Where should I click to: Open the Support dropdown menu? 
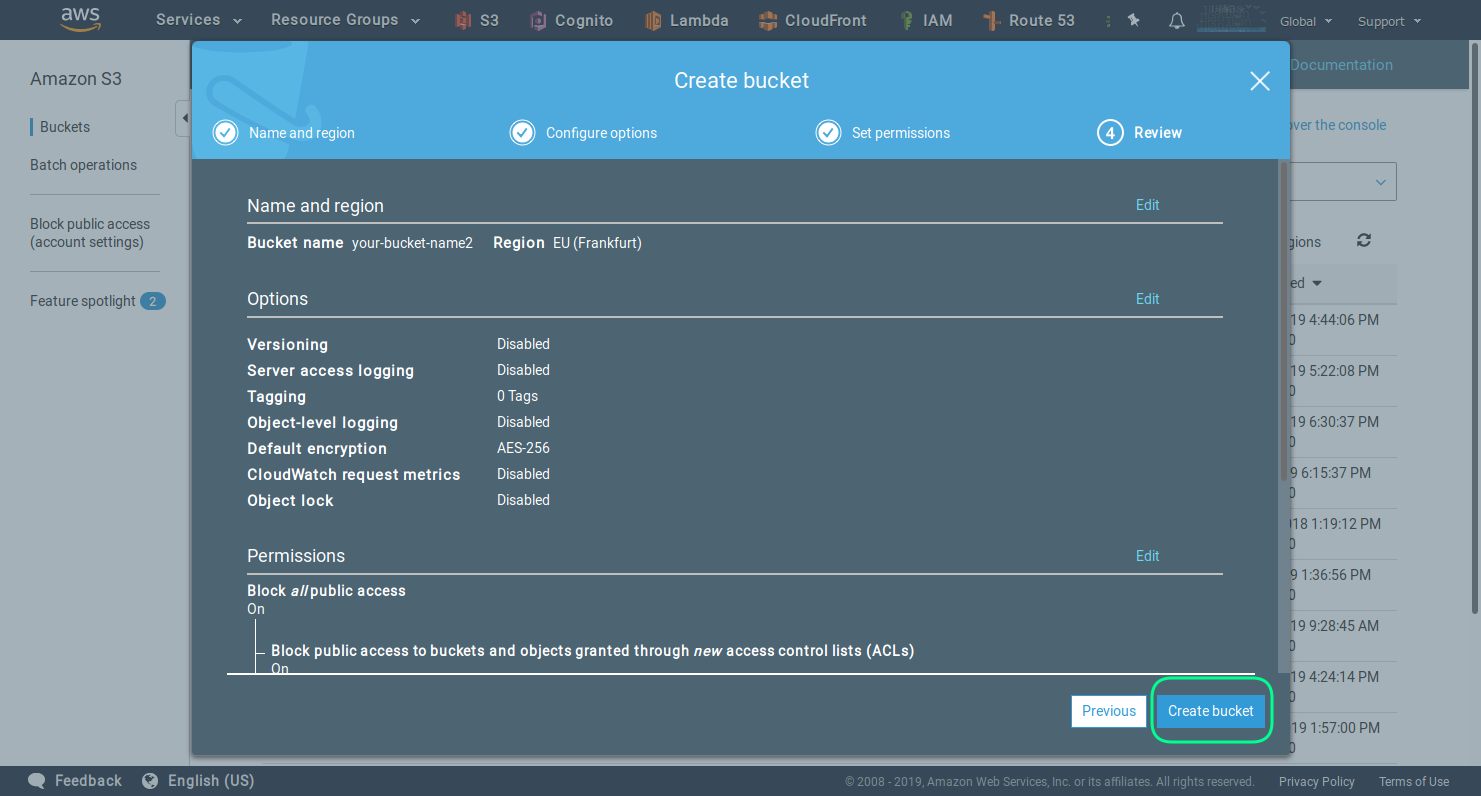1388,21
